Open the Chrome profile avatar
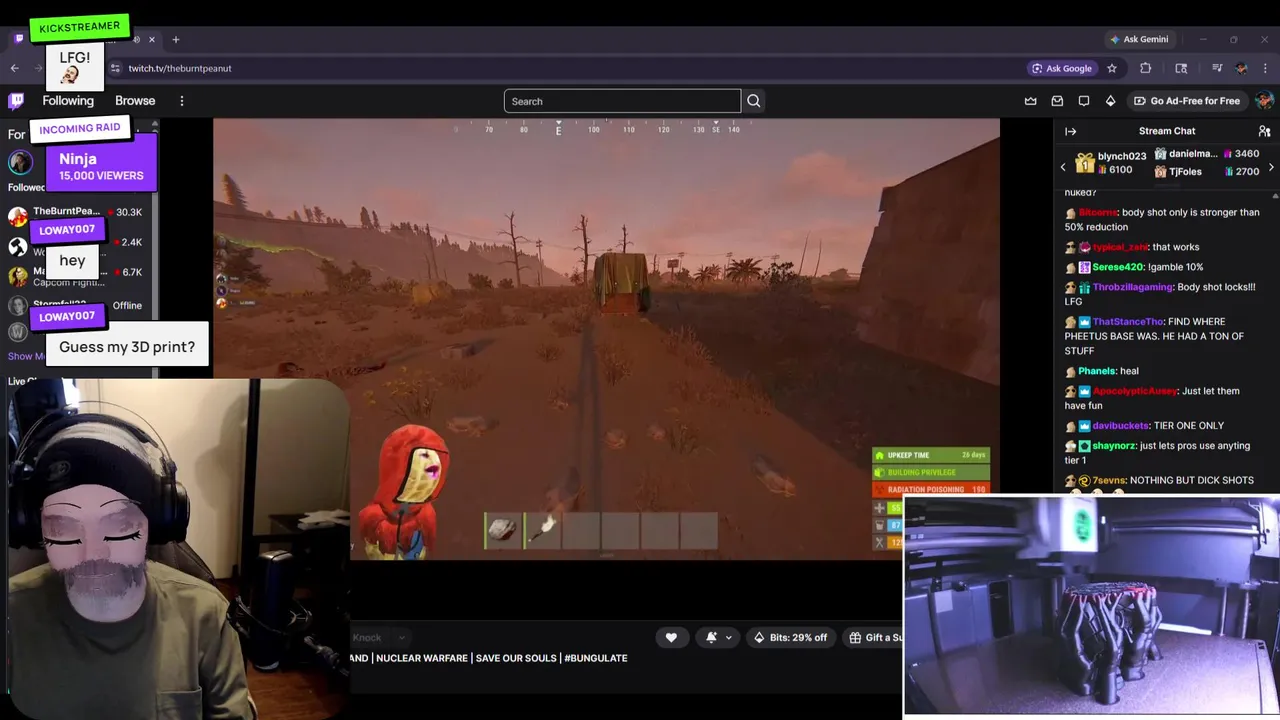The image size is (1280, 720). pos(1241,68)
